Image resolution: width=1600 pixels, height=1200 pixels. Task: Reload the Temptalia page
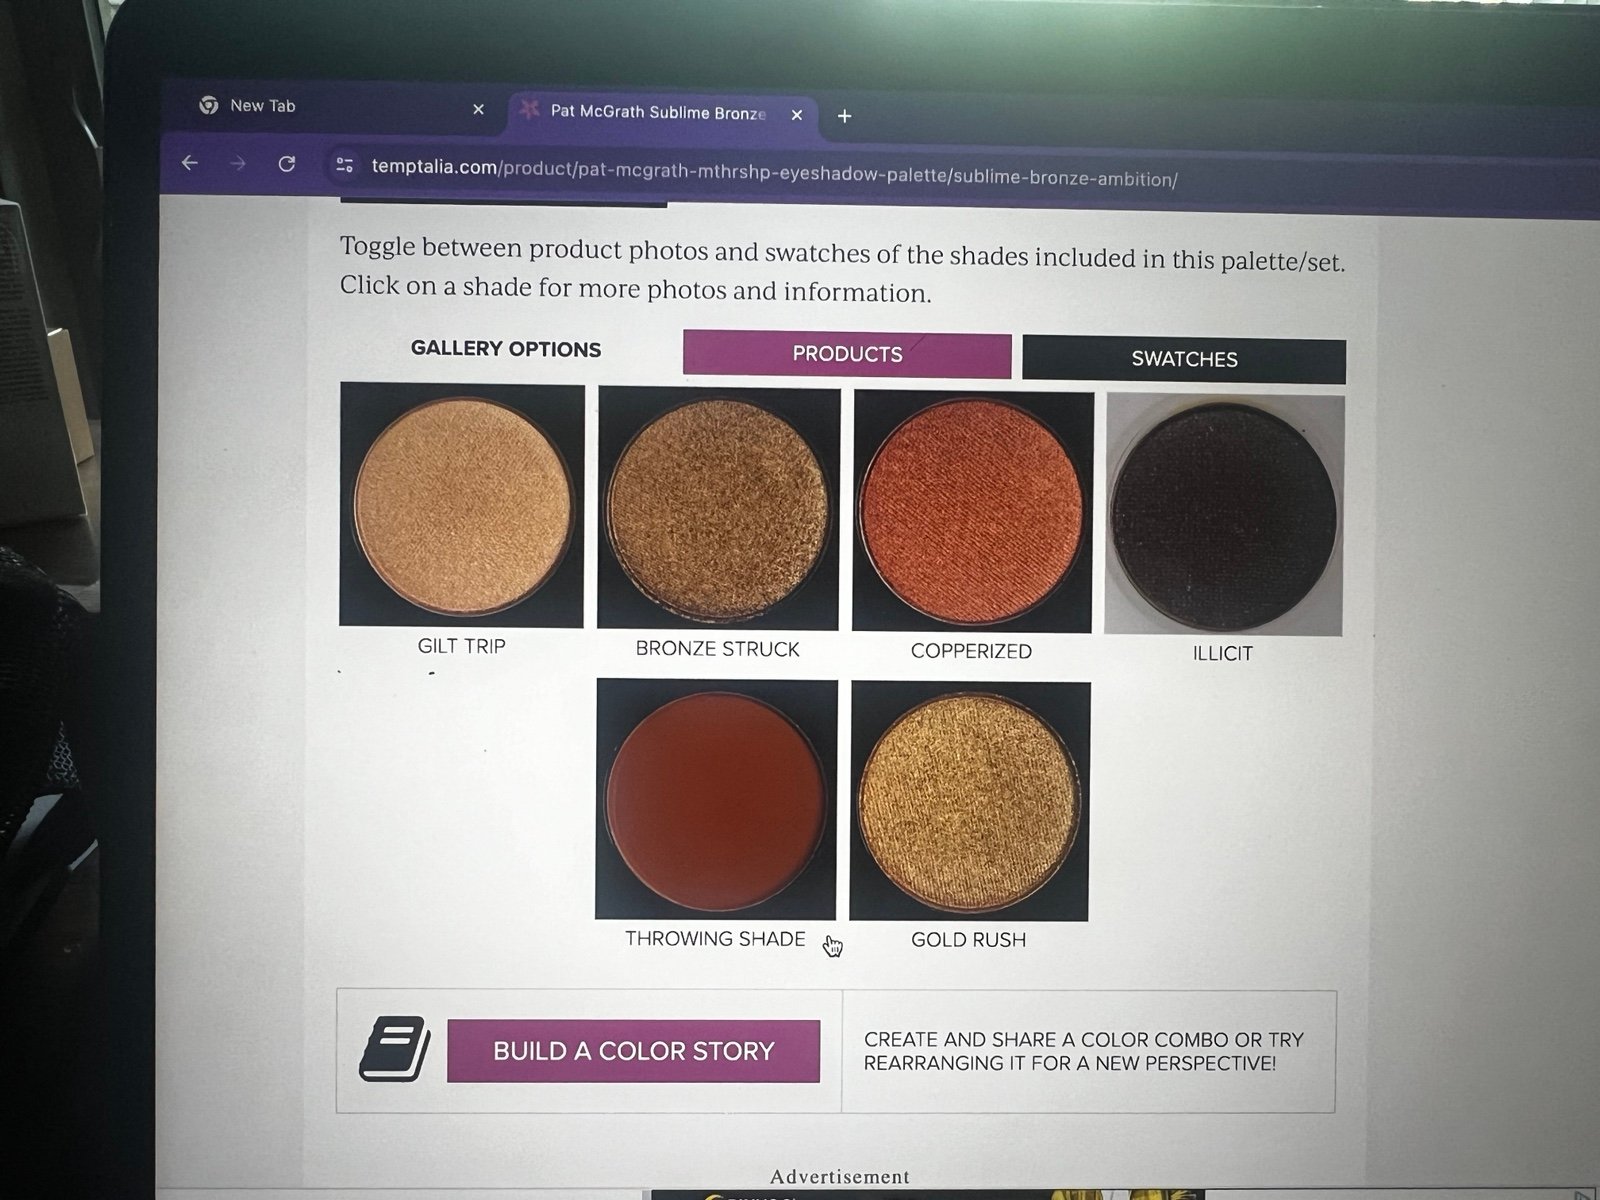(x=286, y=164)
